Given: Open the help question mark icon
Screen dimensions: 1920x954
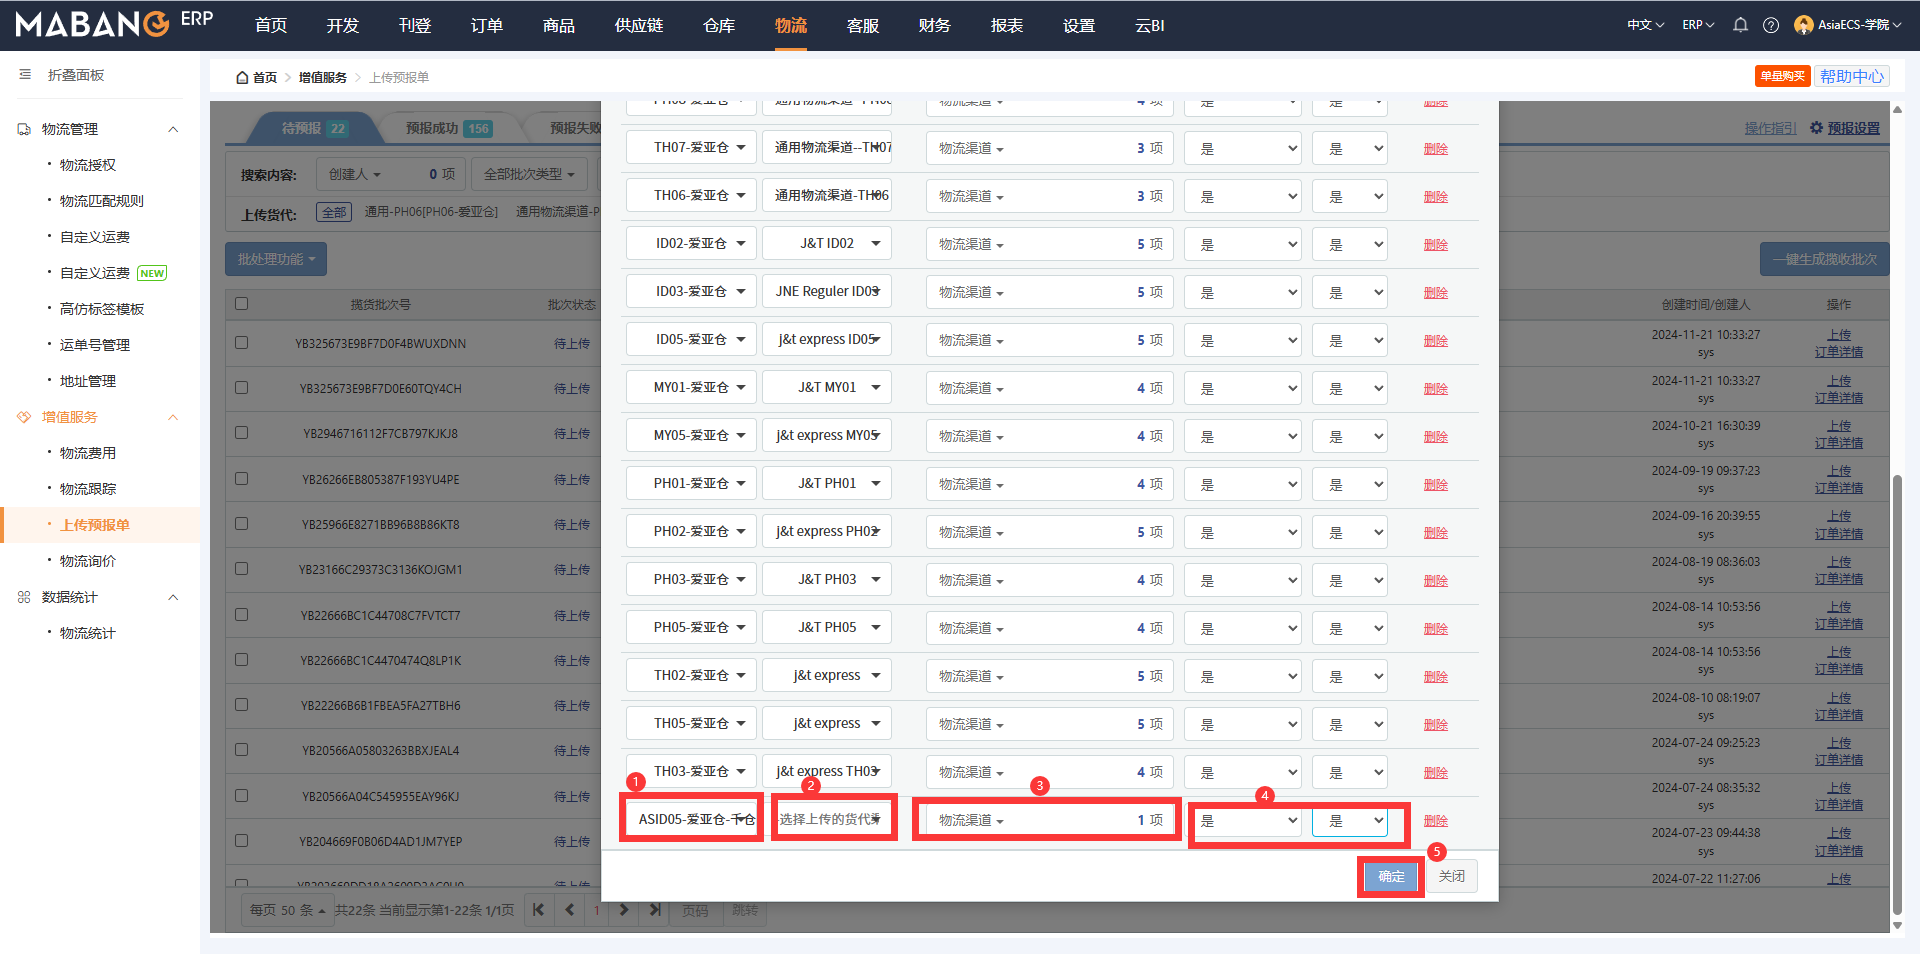Looking at the screenshot, I should [x=1771, y=25].
